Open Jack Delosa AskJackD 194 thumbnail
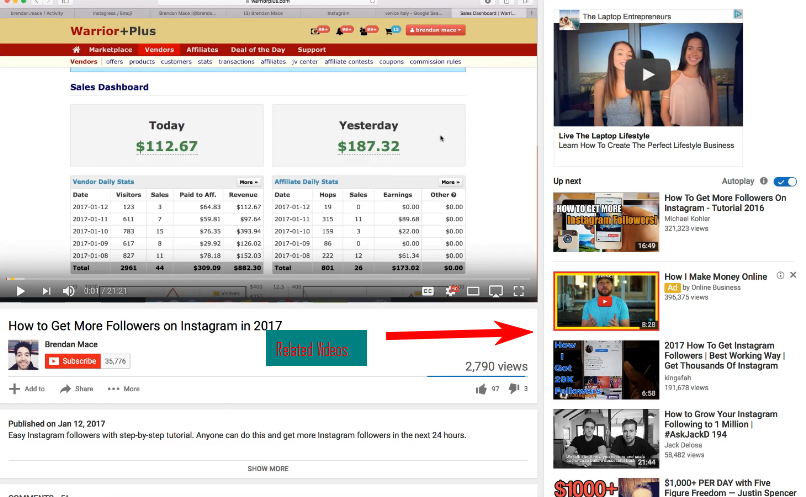 pos(606,439)
